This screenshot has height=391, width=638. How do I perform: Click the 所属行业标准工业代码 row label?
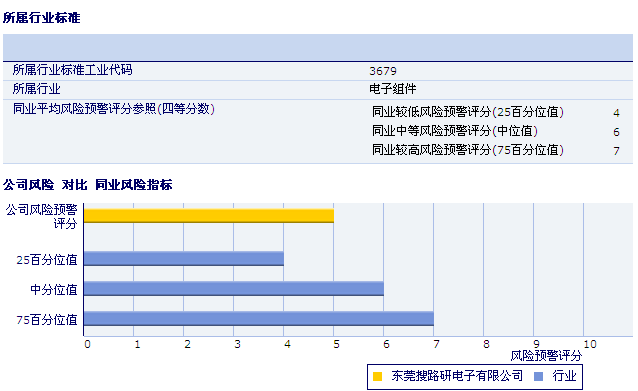pyautogui.click(x=72, y=70)
